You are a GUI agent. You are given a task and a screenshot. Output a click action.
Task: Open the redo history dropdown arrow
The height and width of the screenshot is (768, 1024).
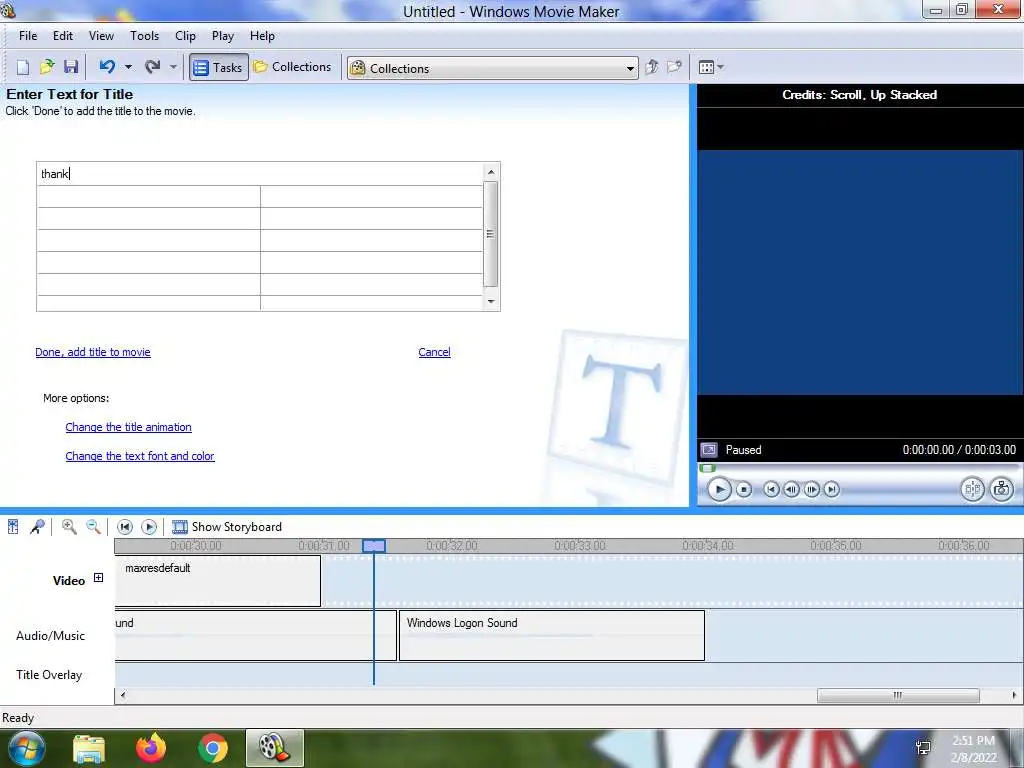click(x=173, y=67)
